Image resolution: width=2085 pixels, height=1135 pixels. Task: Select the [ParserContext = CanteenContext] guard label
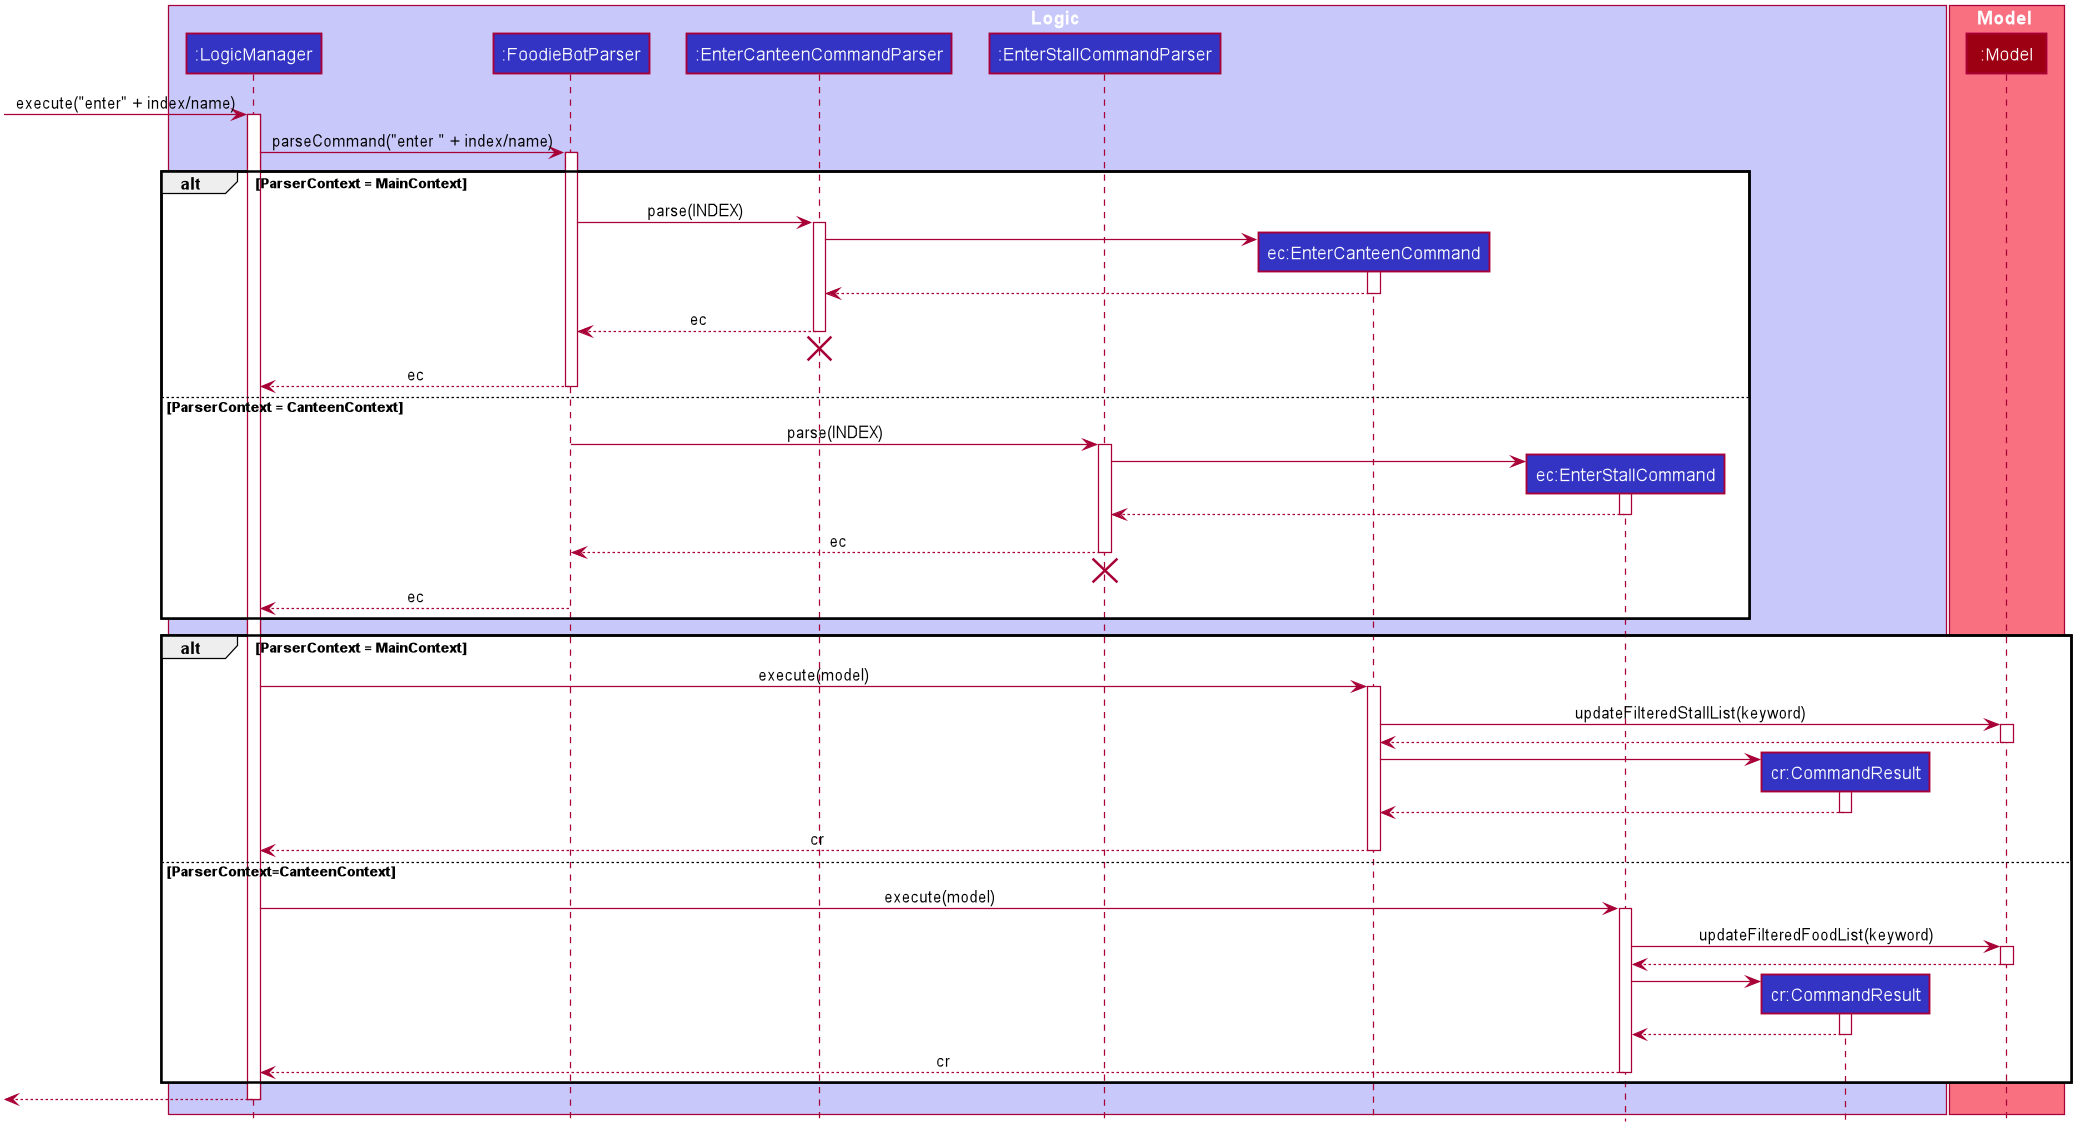(x=285, y=407)
